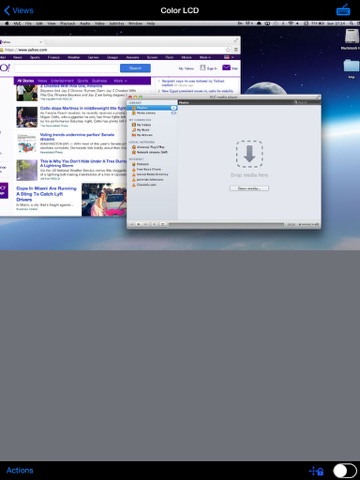Click the Open media button
The height and width of the screenshot is (480, 360).
(x=249, y=188)
